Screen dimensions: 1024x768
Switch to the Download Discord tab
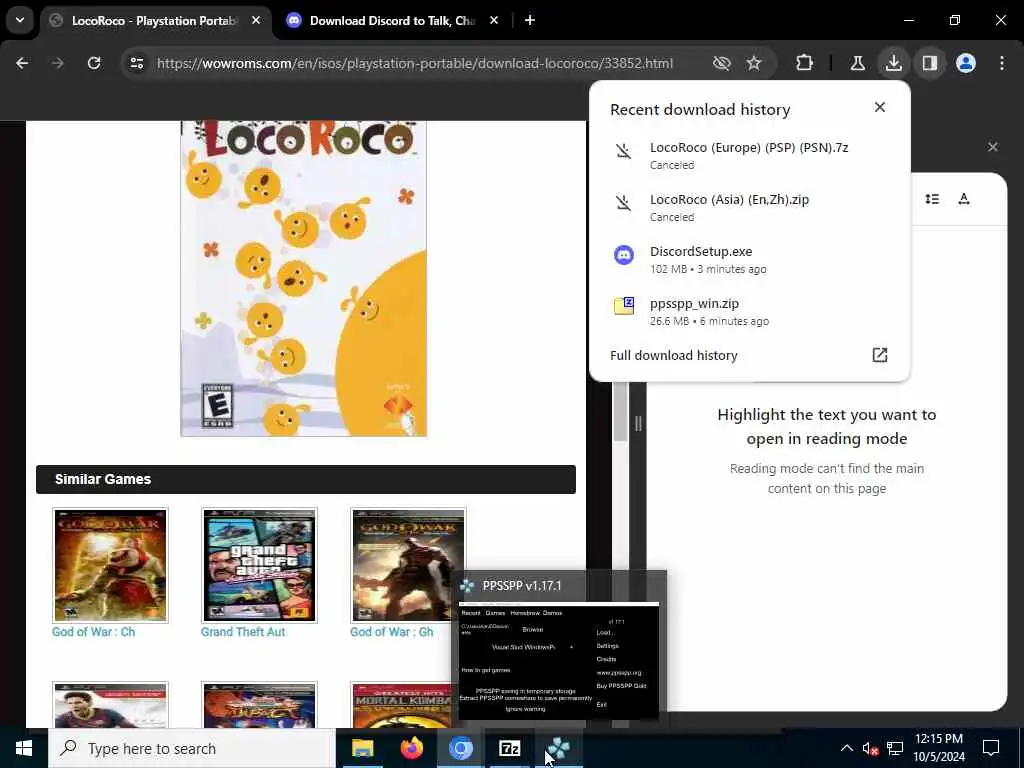pyautogui.click(x=392, y=21)
